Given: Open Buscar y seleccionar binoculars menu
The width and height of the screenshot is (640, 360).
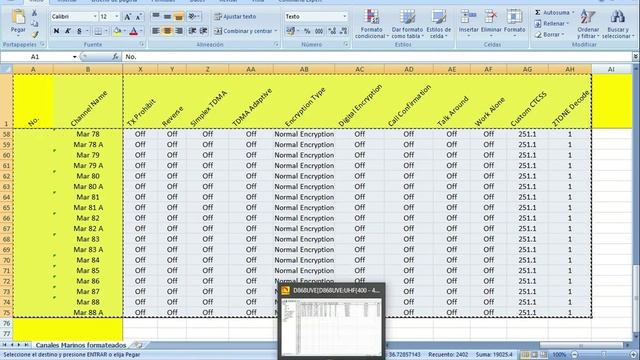Looking at the screenshot, I should click(618, 24).
